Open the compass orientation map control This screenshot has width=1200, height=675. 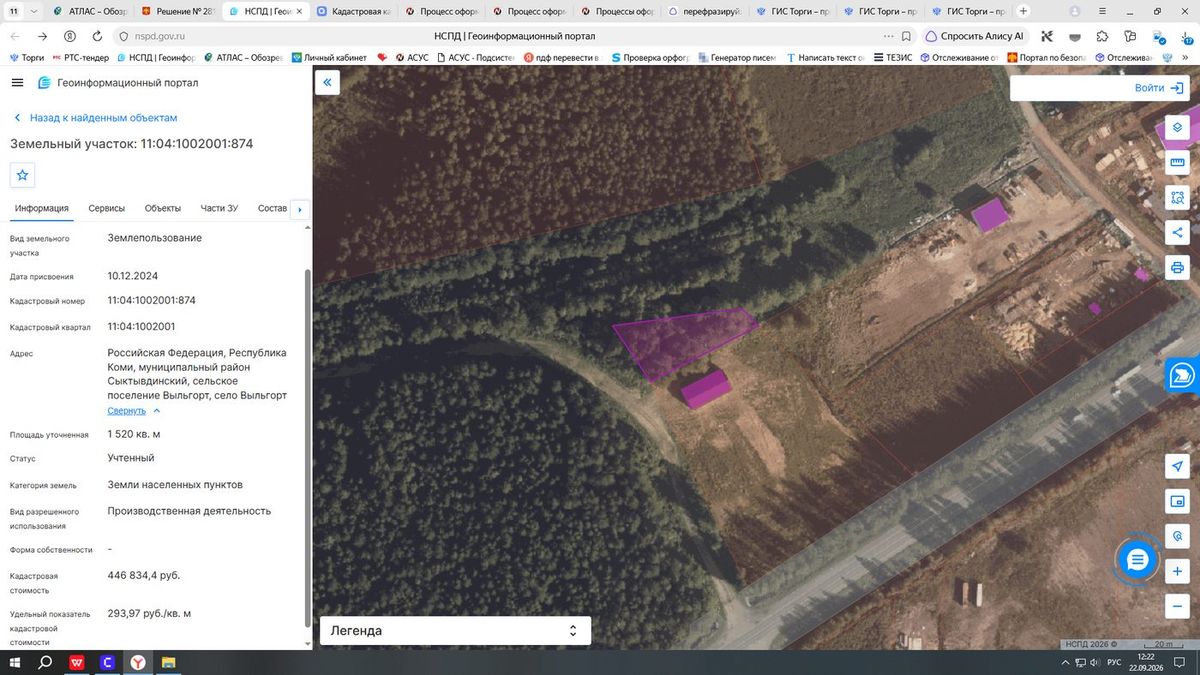1177,536
